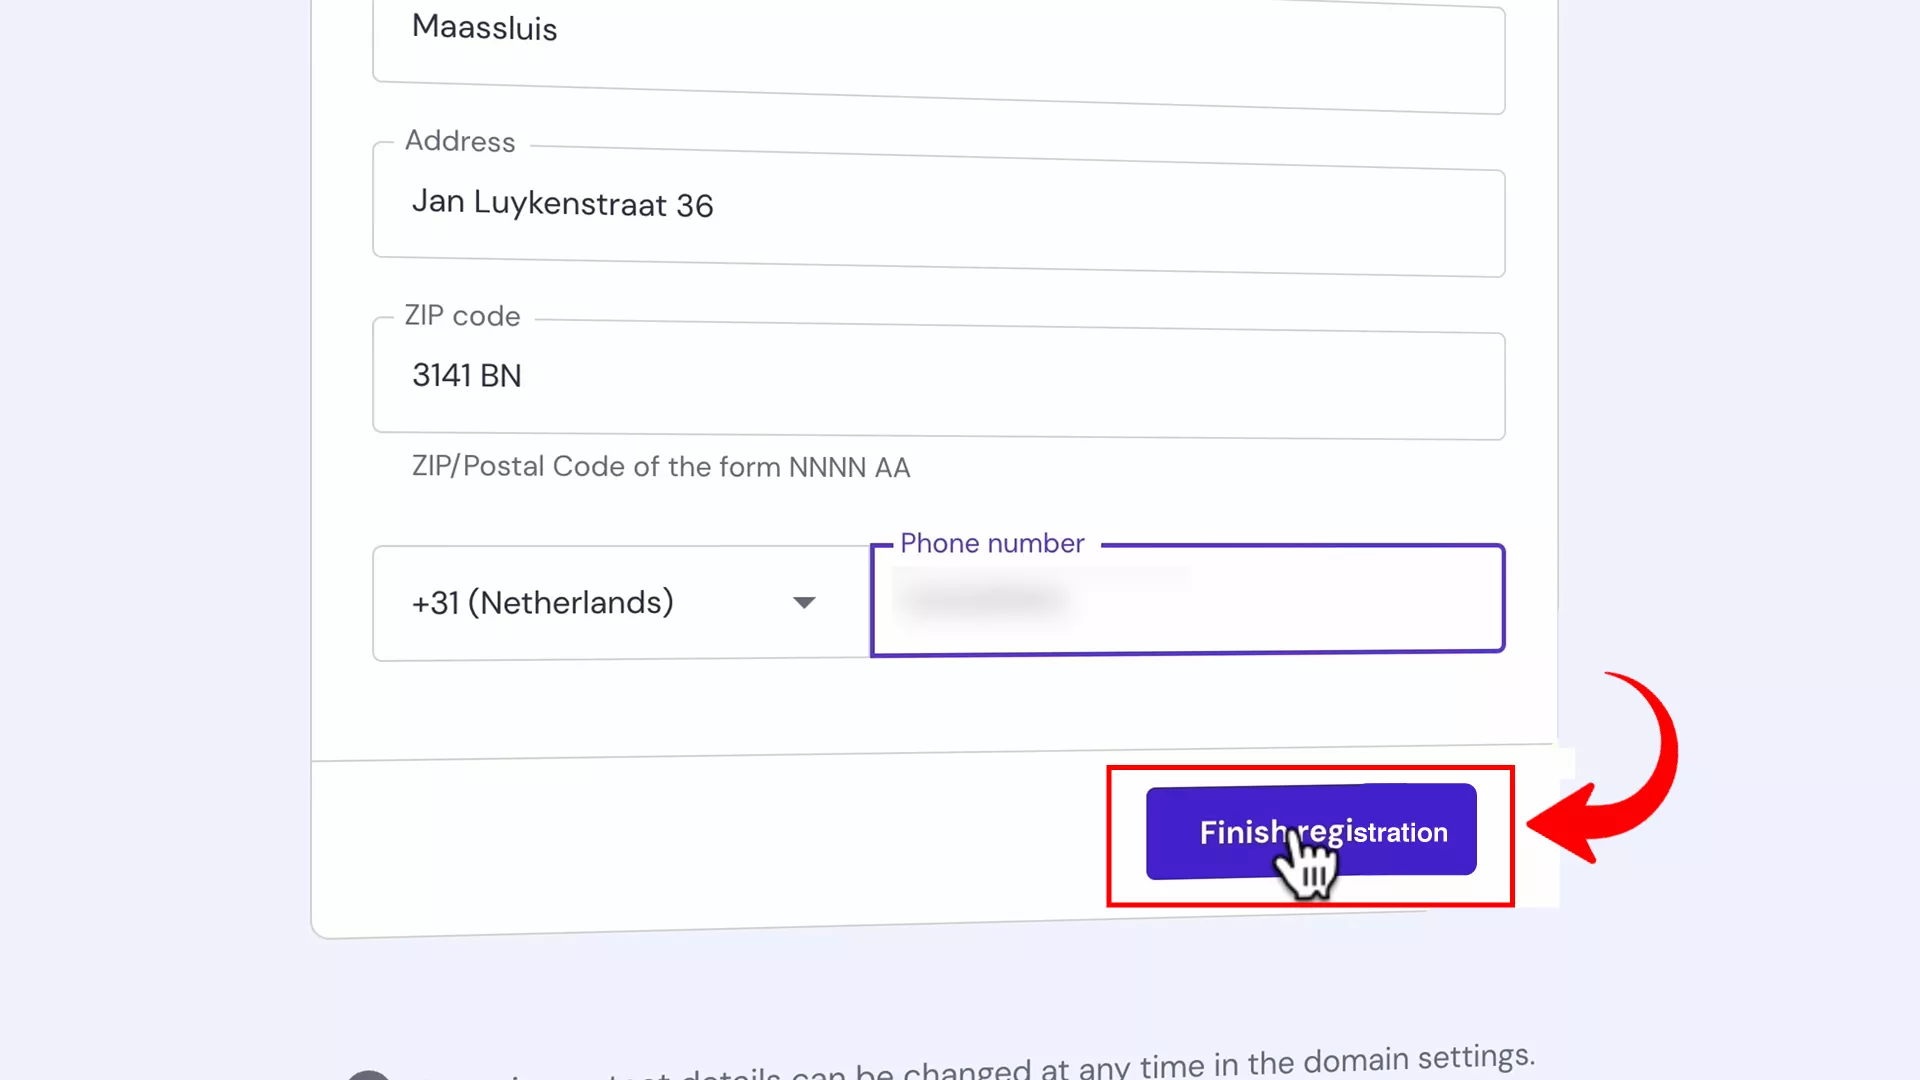Focus the Phone number input field

1187,600
